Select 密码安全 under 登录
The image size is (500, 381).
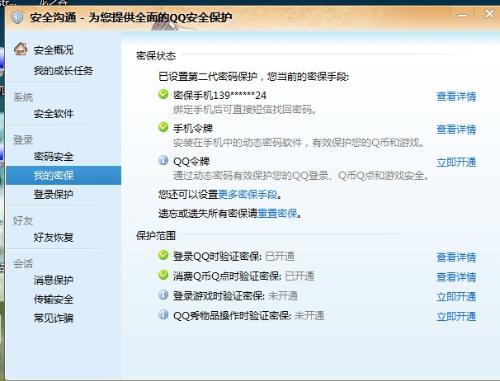53,156
